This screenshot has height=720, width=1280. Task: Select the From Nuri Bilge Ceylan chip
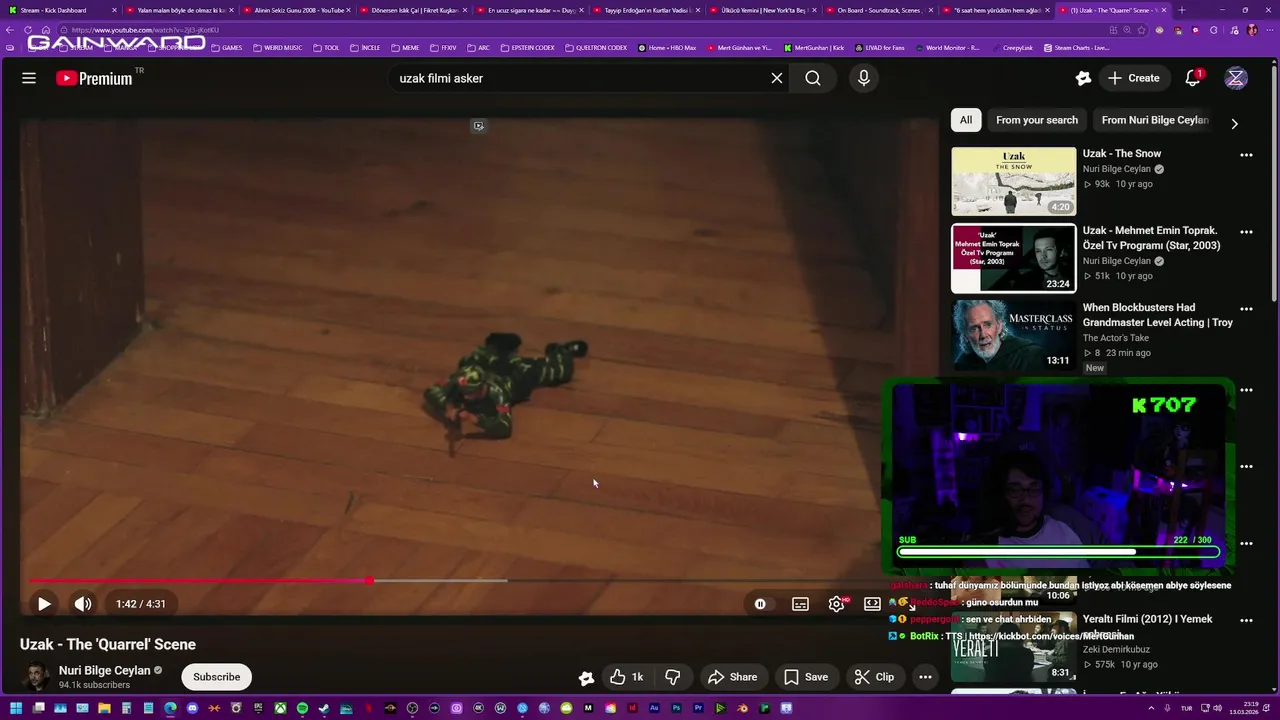[1155, 120]
